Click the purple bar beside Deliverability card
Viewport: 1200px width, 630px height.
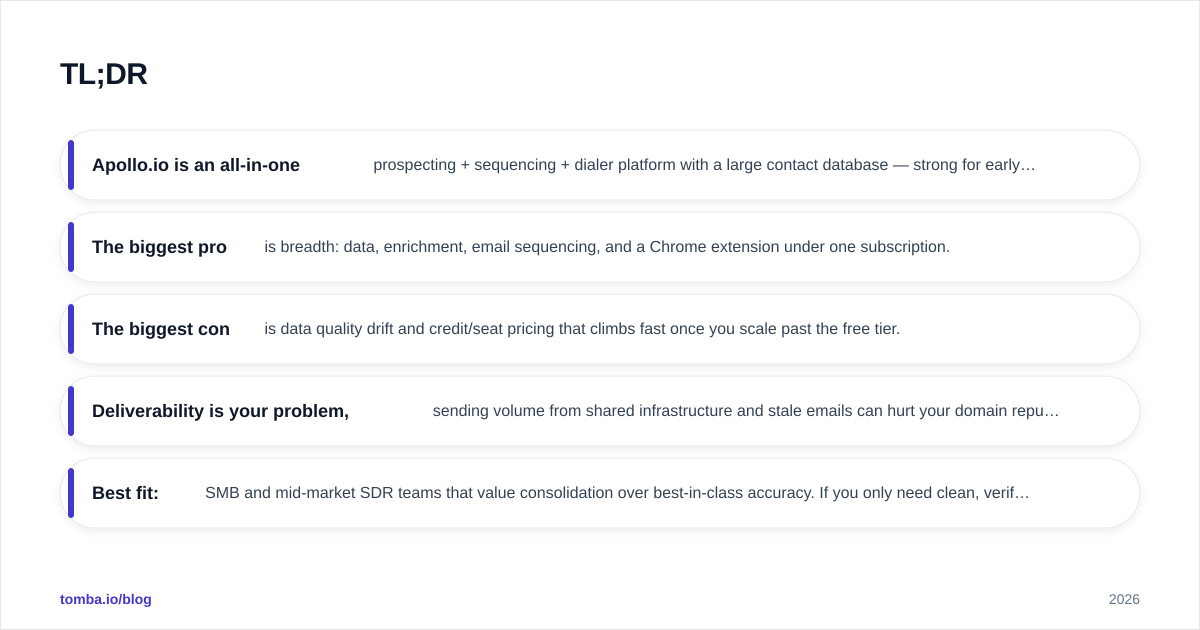click(71, 411)
